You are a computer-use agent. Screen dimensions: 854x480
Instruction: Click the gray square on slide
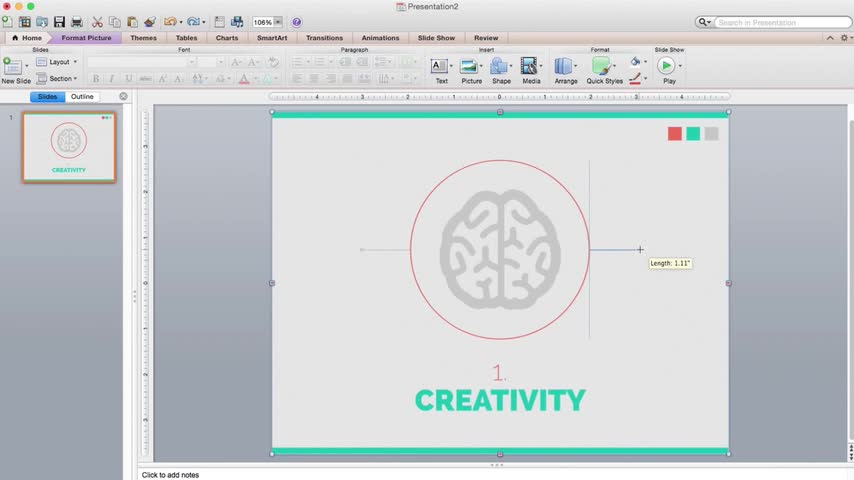[711, 133]
